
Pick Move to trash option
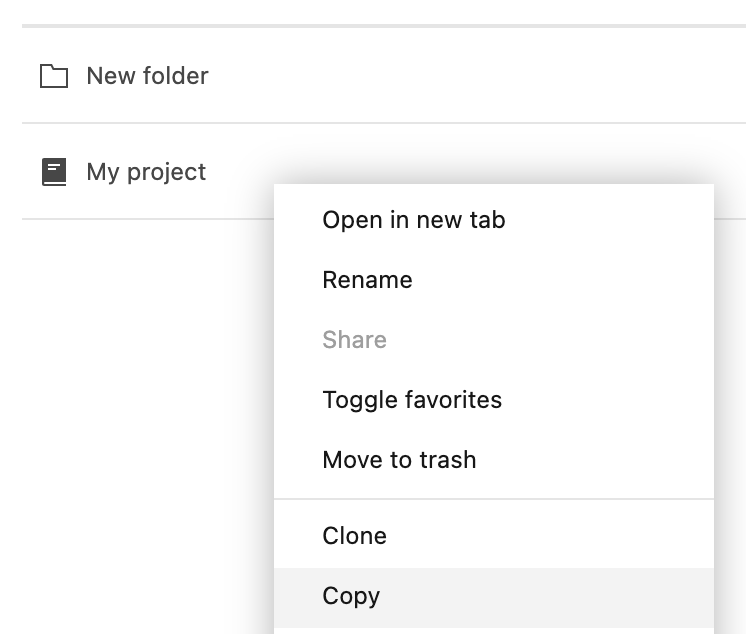click(399, 460)
